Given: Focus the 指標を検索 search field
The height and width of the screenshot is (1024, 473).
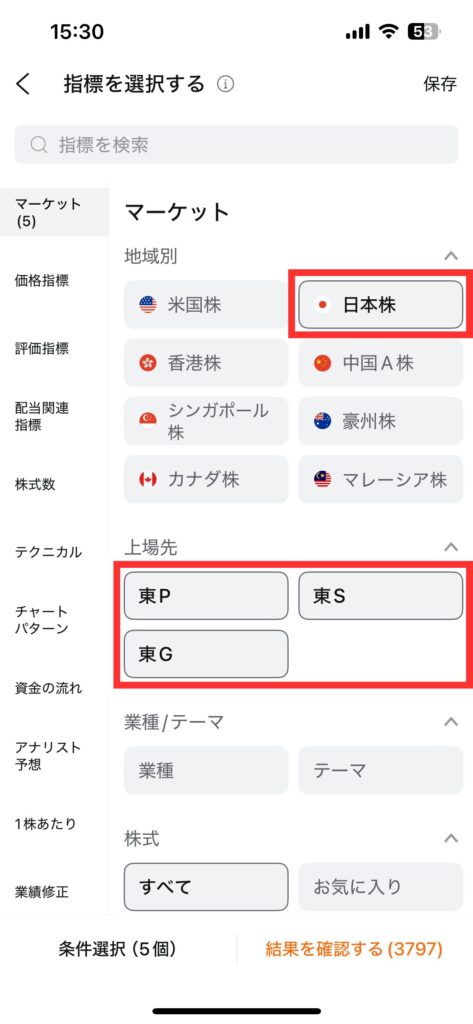Looking at the screenshot, I should 236,144.
